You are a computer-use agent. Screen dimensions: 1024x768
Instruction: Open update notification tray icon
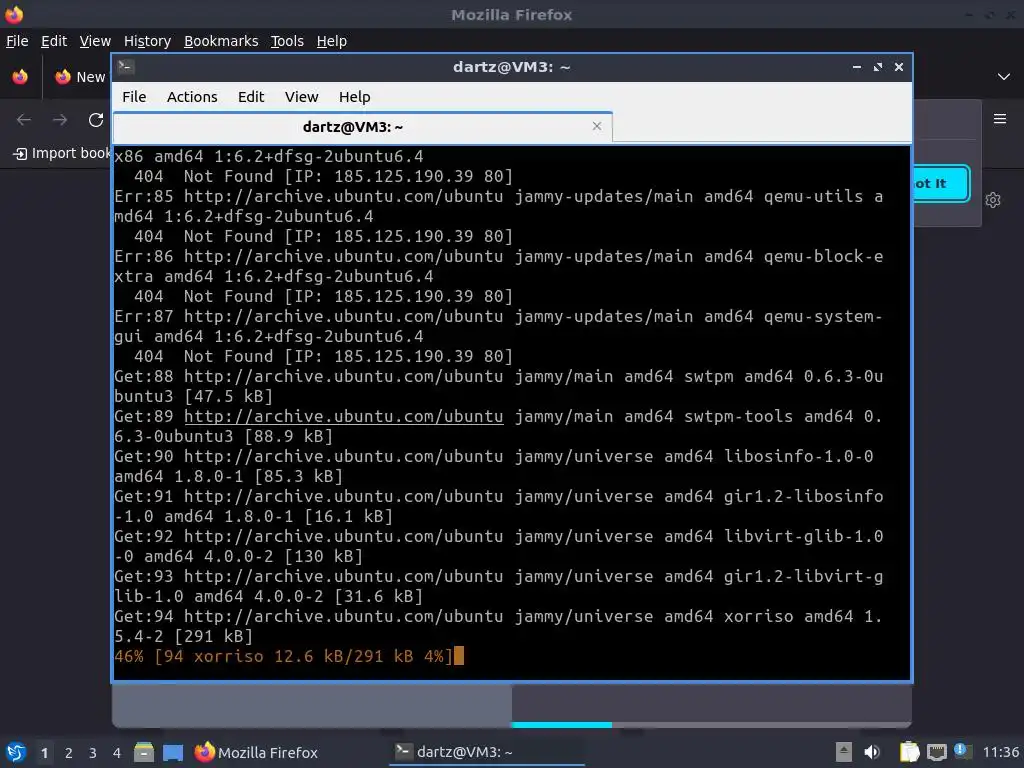click(961, 750)
